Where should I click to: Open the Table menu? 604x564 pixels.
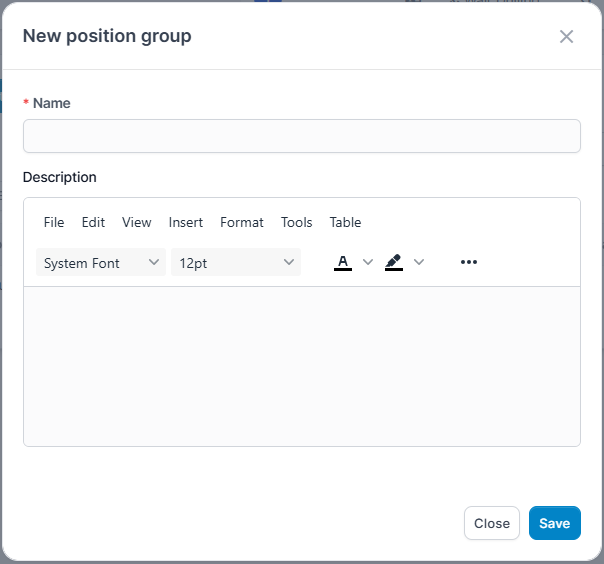[x=345, y=222]
